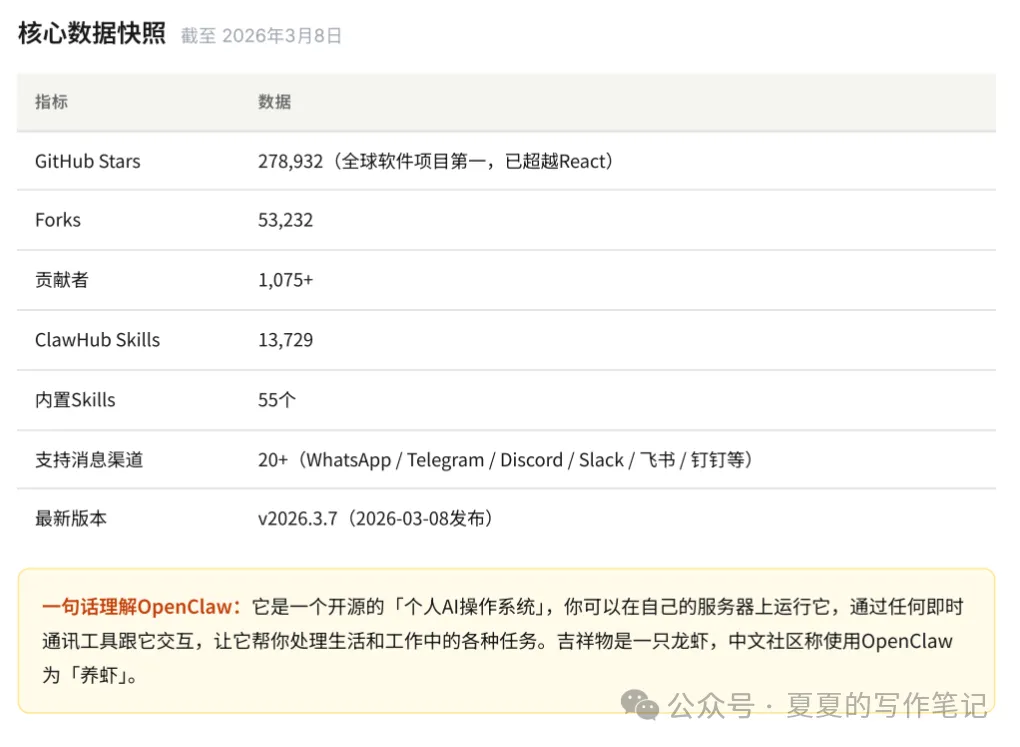Select the 贡献者 row label
The width and height of the screenshot is (1020, 747).
(x=62, y=280)
